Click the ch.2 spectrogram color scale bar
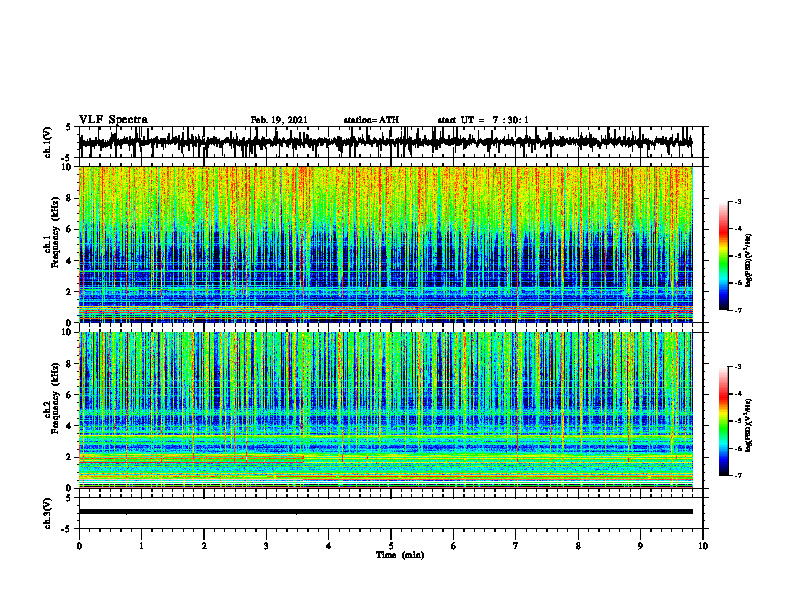 723,421
